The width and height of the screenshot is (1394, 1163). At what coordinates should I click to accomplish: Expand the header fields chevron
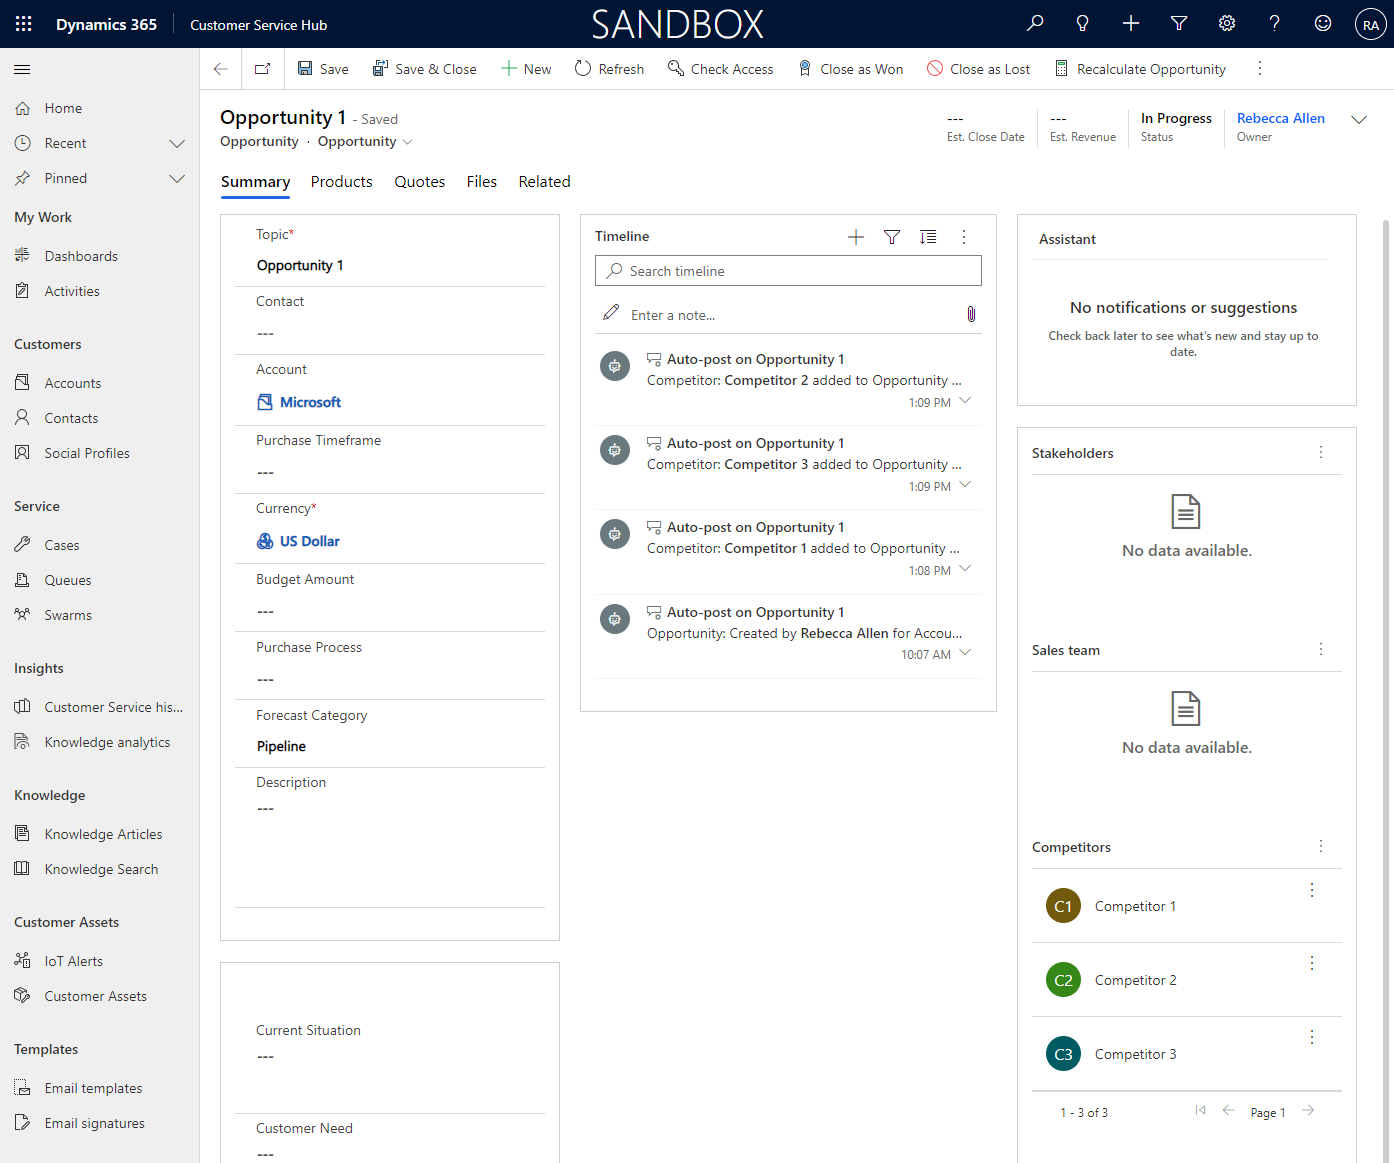1359,119
